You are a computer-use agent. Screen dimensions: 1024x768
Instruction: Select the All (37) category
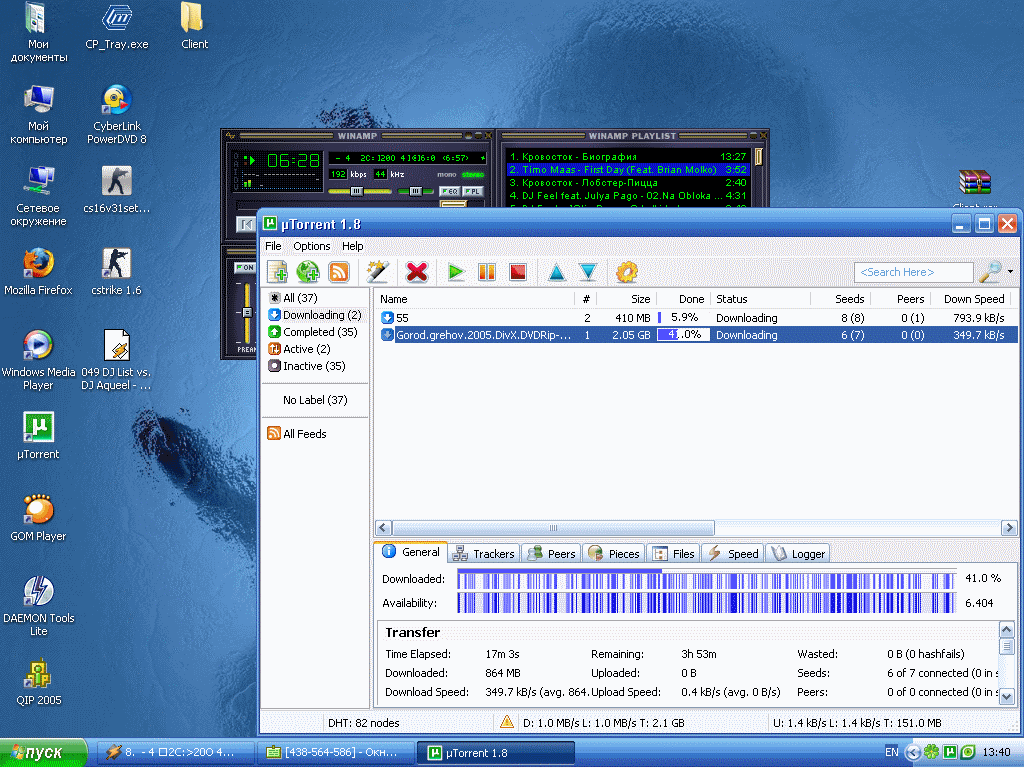(x=293, y=298)
